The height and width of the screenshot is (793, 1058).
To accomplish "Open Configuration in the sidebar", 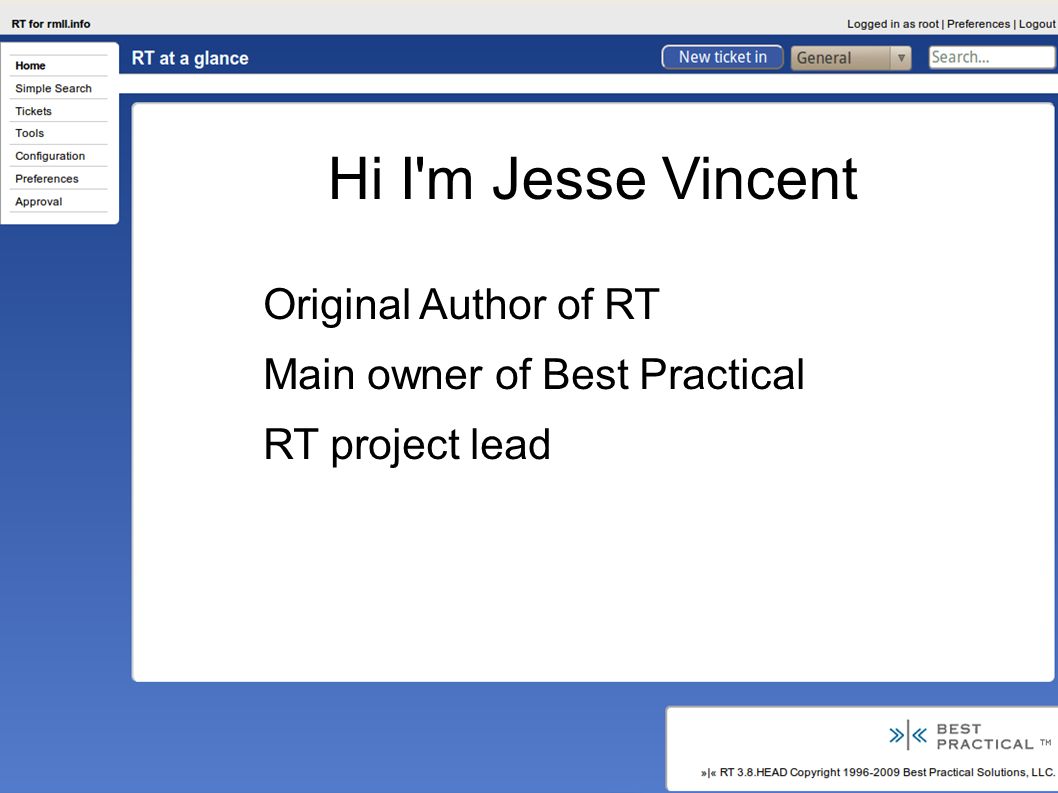I will [50, 156].
